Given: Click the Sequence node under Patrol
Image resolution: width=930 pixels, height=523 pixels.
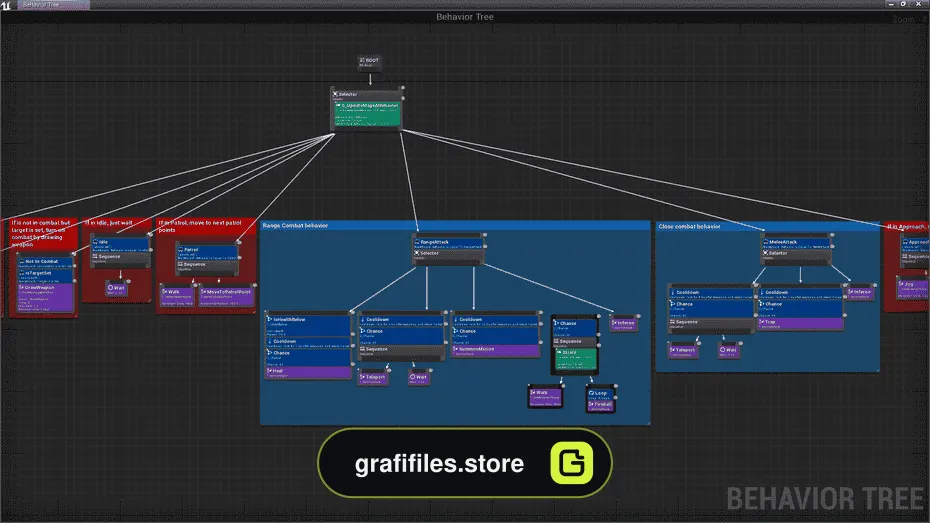Looking at the screenshot, I should click(208, 267).
